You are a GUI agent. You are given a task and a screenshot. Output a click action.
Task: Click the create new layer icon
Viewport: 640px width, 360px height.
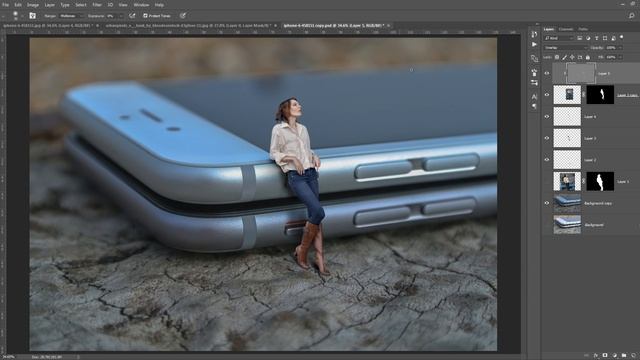pos(633,356)
